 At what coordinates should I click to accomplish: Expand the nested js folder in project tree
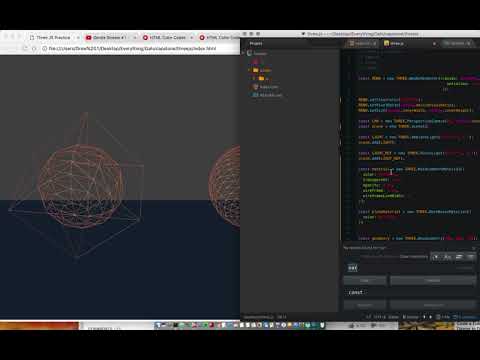pos(255,78)
